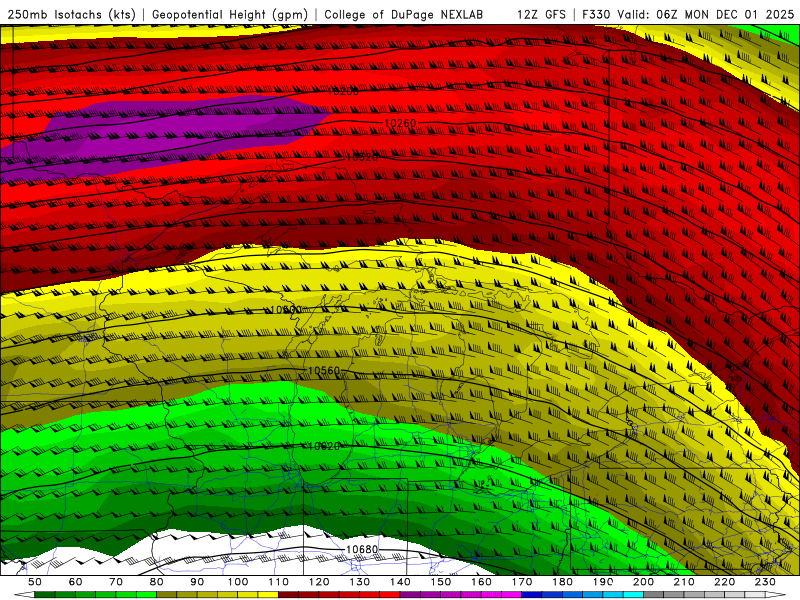Click the '250mb Isotachs (kts)' title text

coord(71,14)
